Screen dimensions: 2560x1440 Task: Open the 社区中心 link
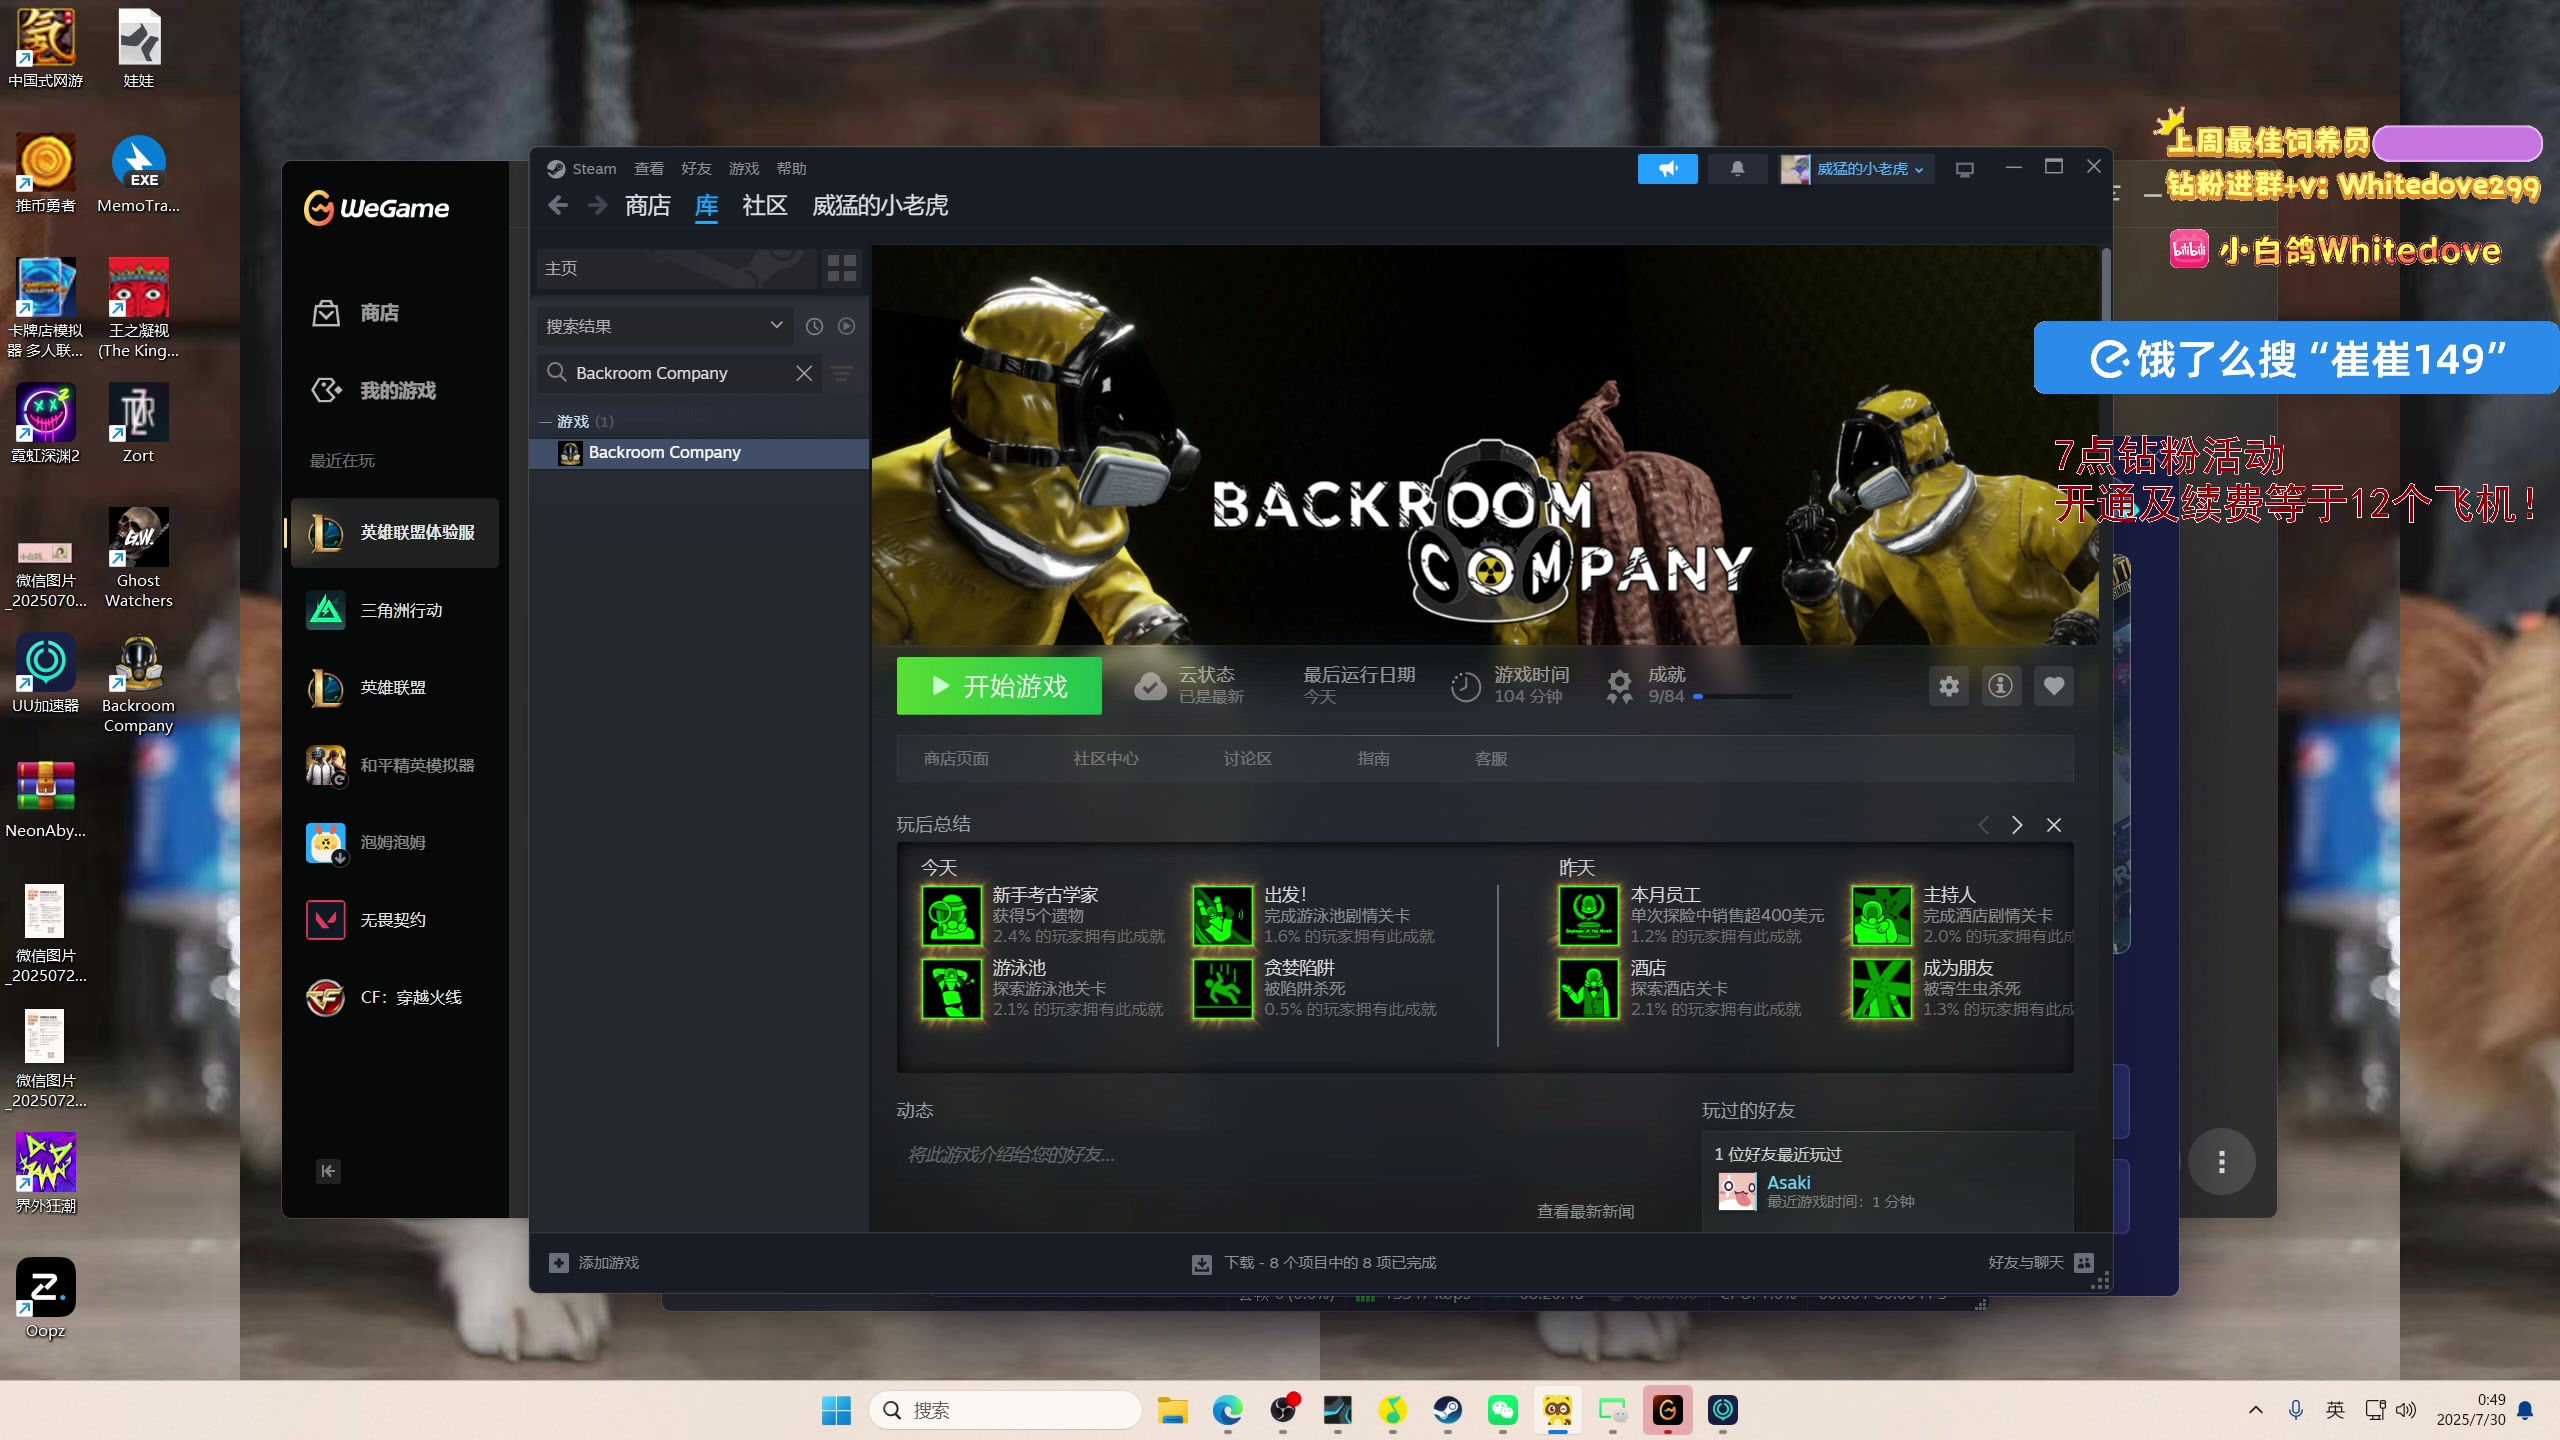[x=1106, y=759]
